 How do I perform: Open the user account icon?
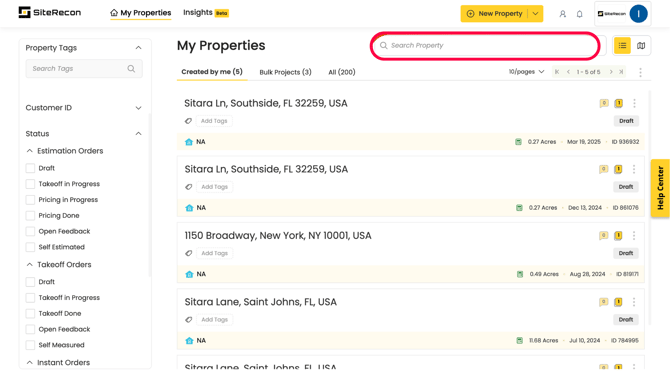(563, 14)
